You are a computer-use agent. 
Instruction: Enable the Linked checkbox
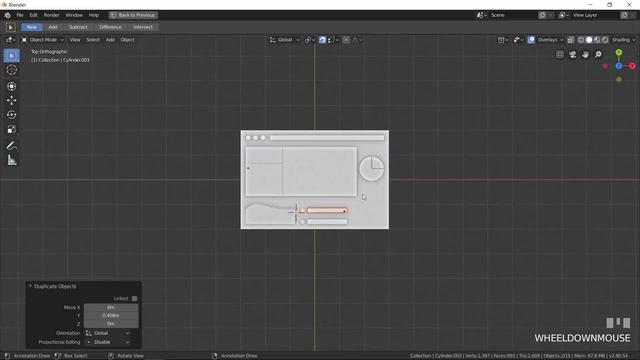click(134, 298)
